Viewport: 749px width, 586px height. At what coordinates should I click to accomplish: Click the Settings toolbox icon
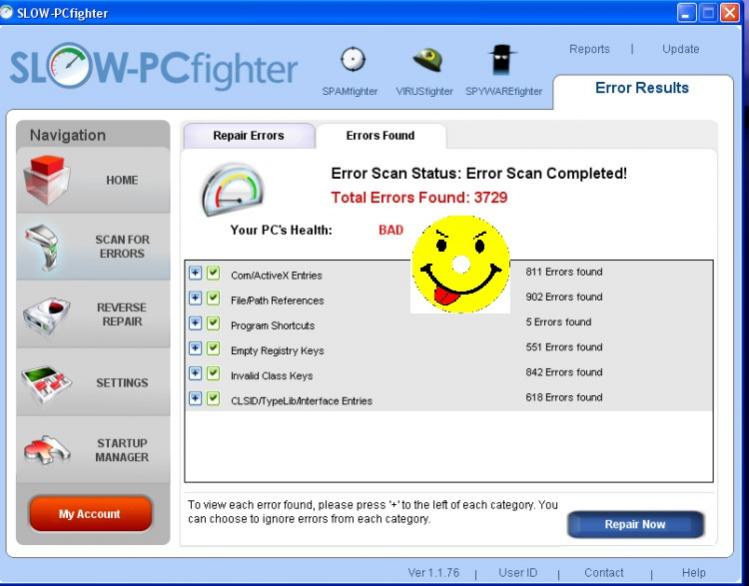click(47, 383)
